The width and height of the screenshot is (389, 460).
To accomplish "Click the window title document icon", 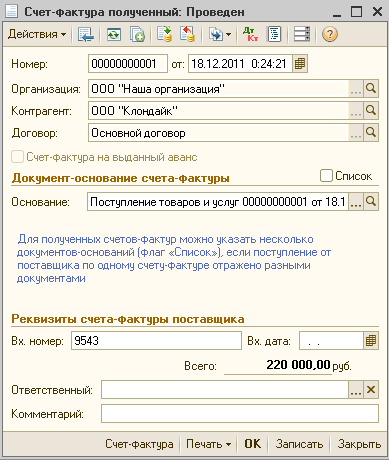I will point(12,12).
